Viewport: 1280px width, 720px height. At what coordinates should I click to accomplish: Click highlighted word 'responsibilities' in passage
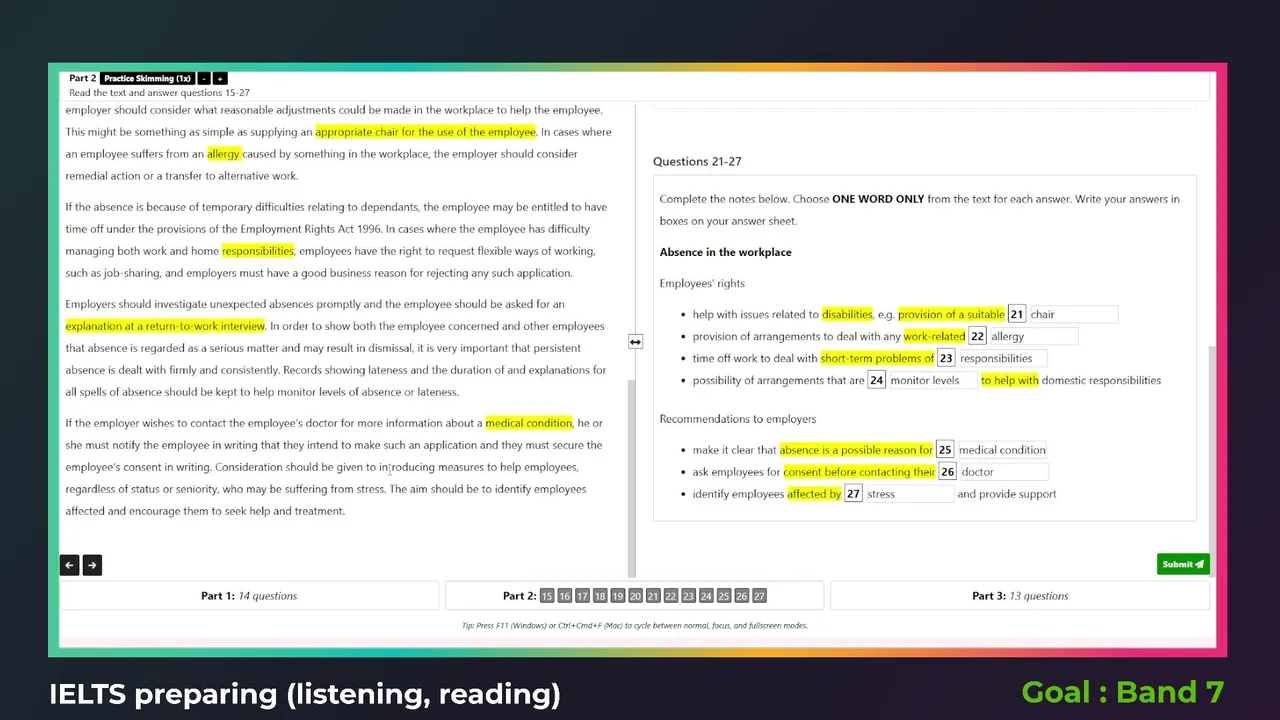(x=258, y=251)
